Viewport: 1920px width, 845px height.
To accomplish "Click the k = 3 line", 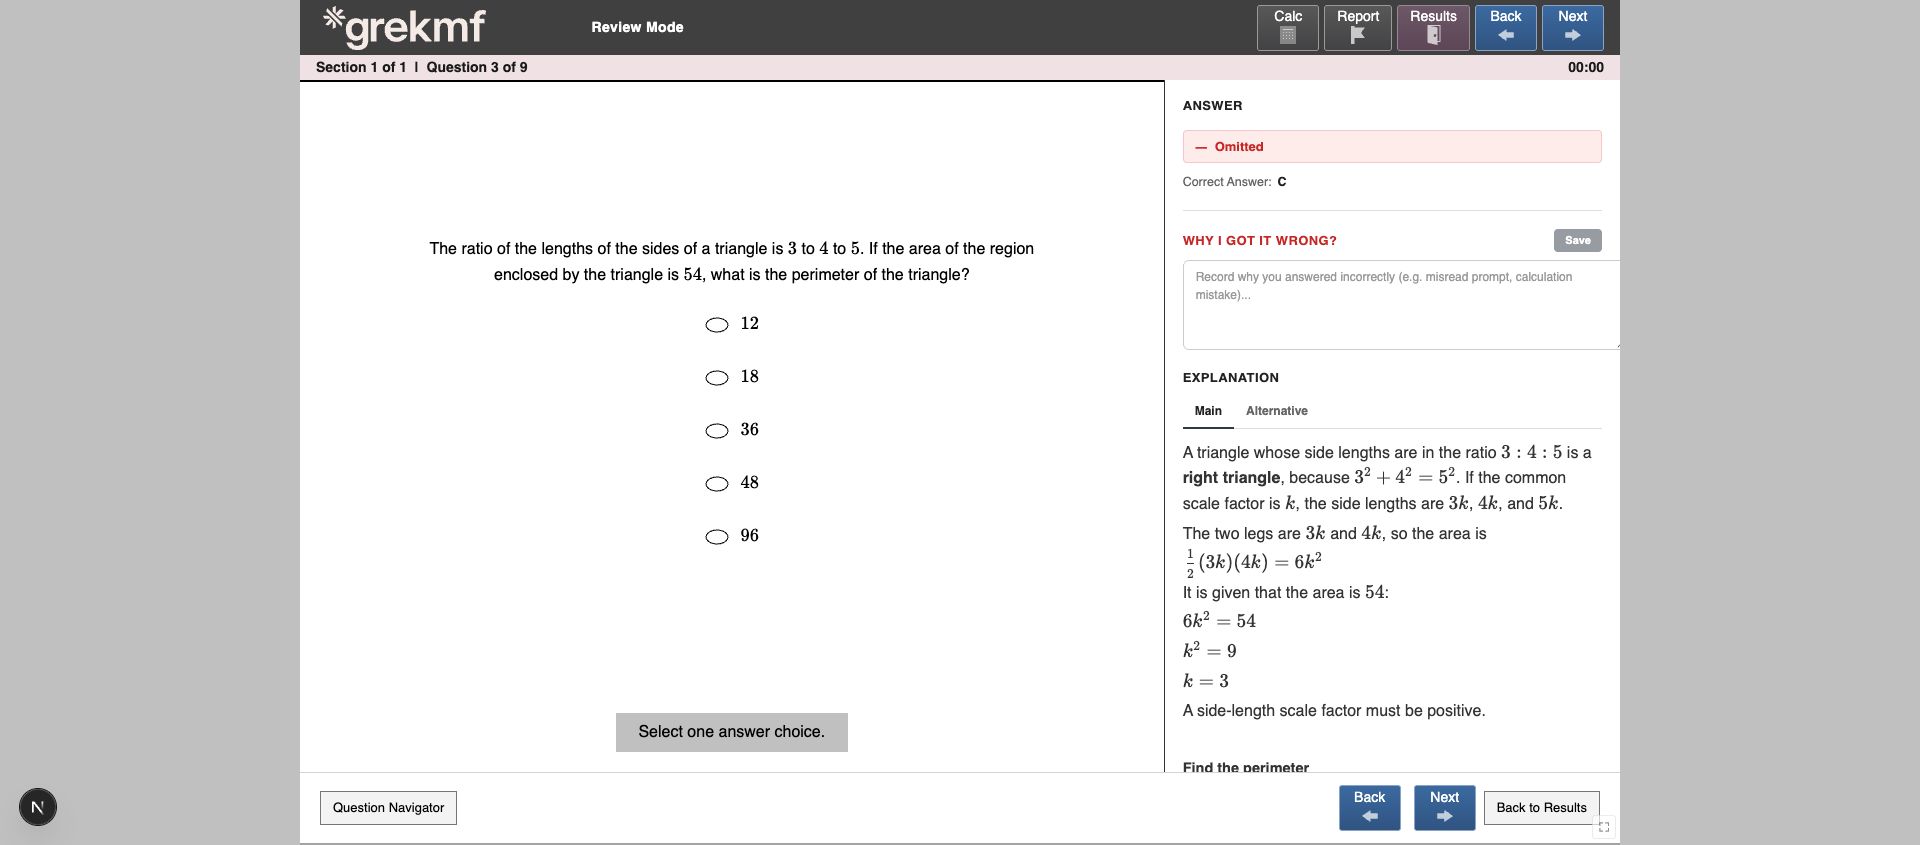I will click(1206, 681).
